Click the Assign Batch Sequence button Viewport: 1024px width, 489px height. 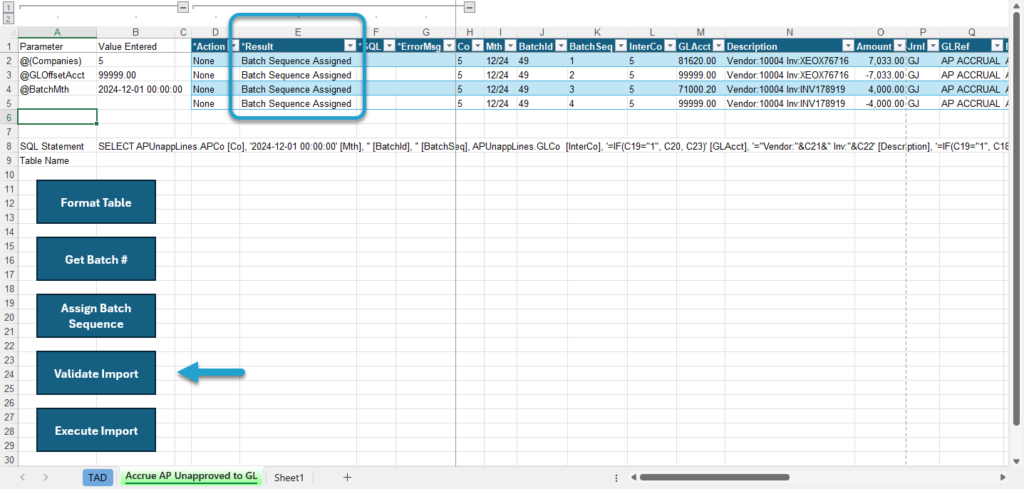click(96, 316)
